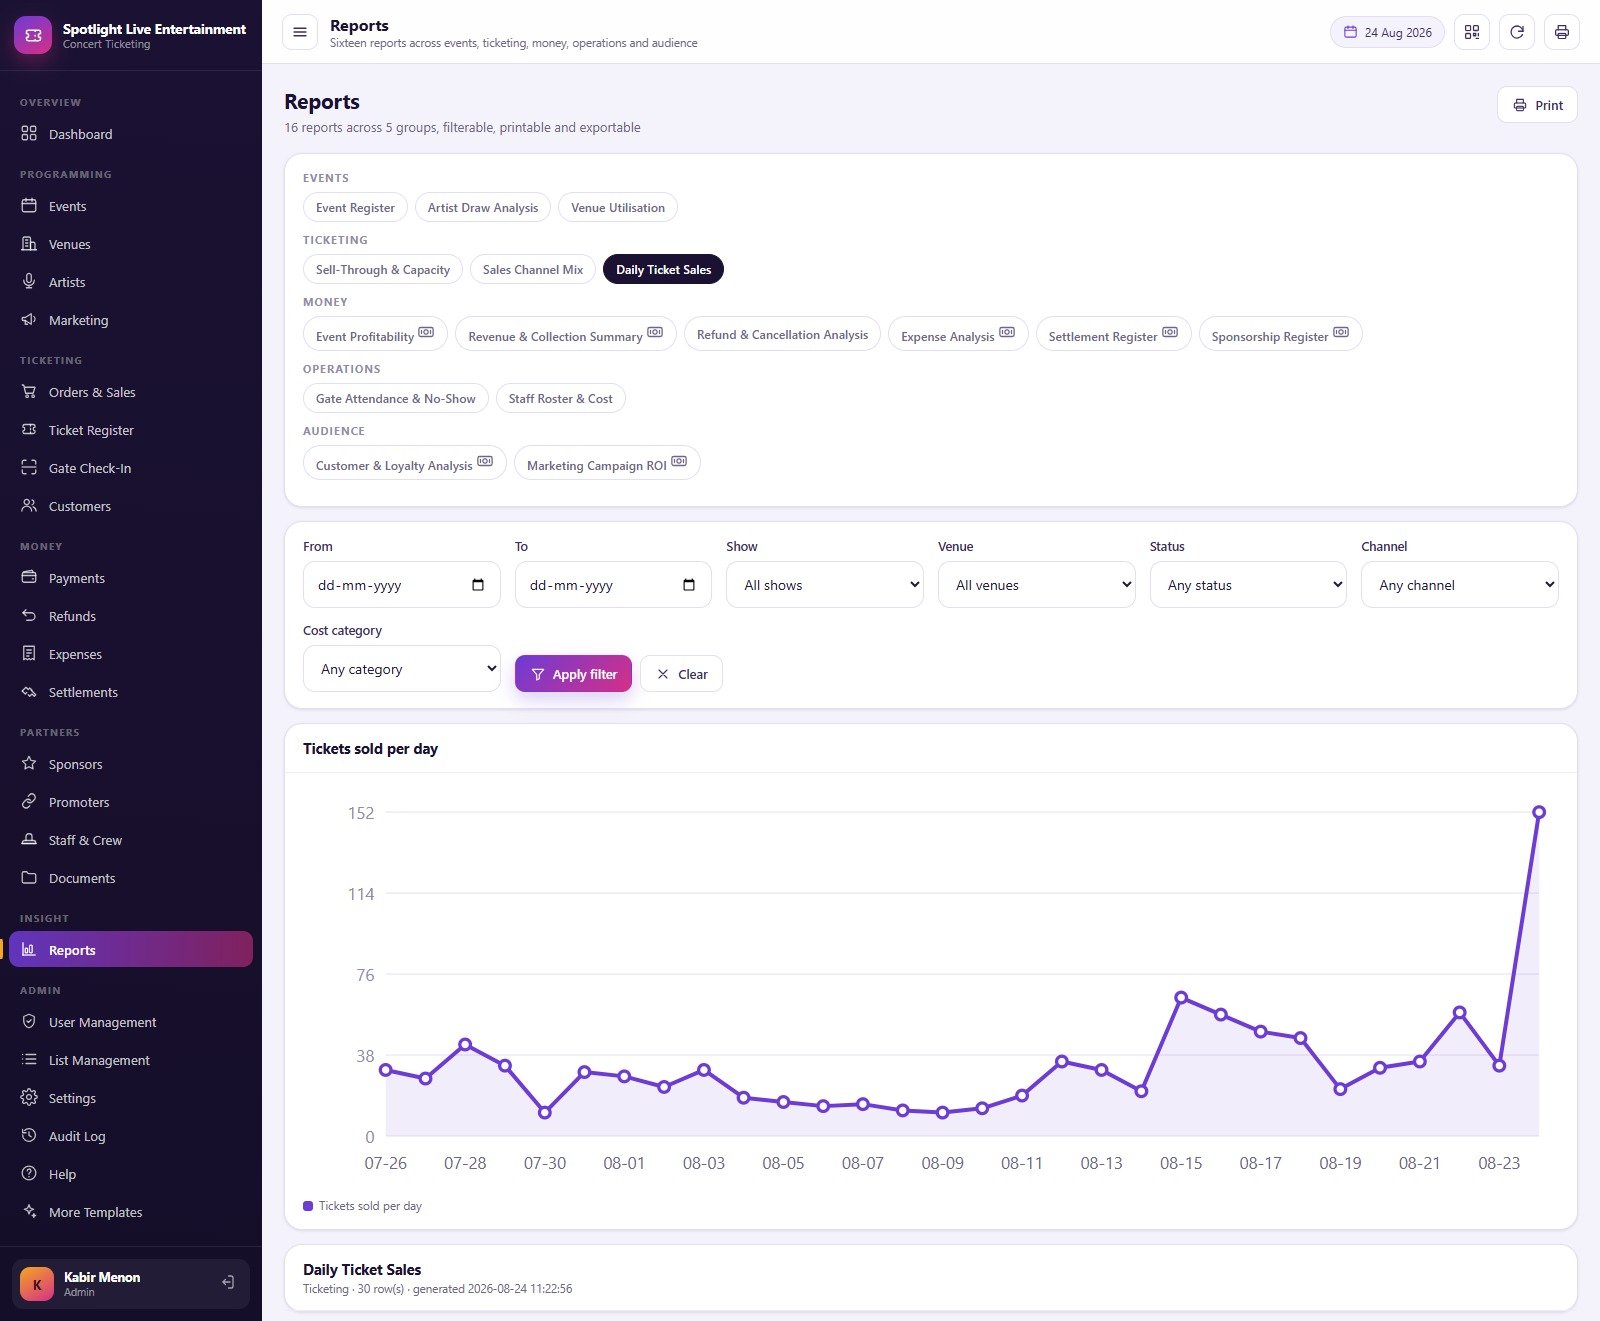Click the printer icon in top bar
The image size is (1600, 1321).
click(1562, 32)
